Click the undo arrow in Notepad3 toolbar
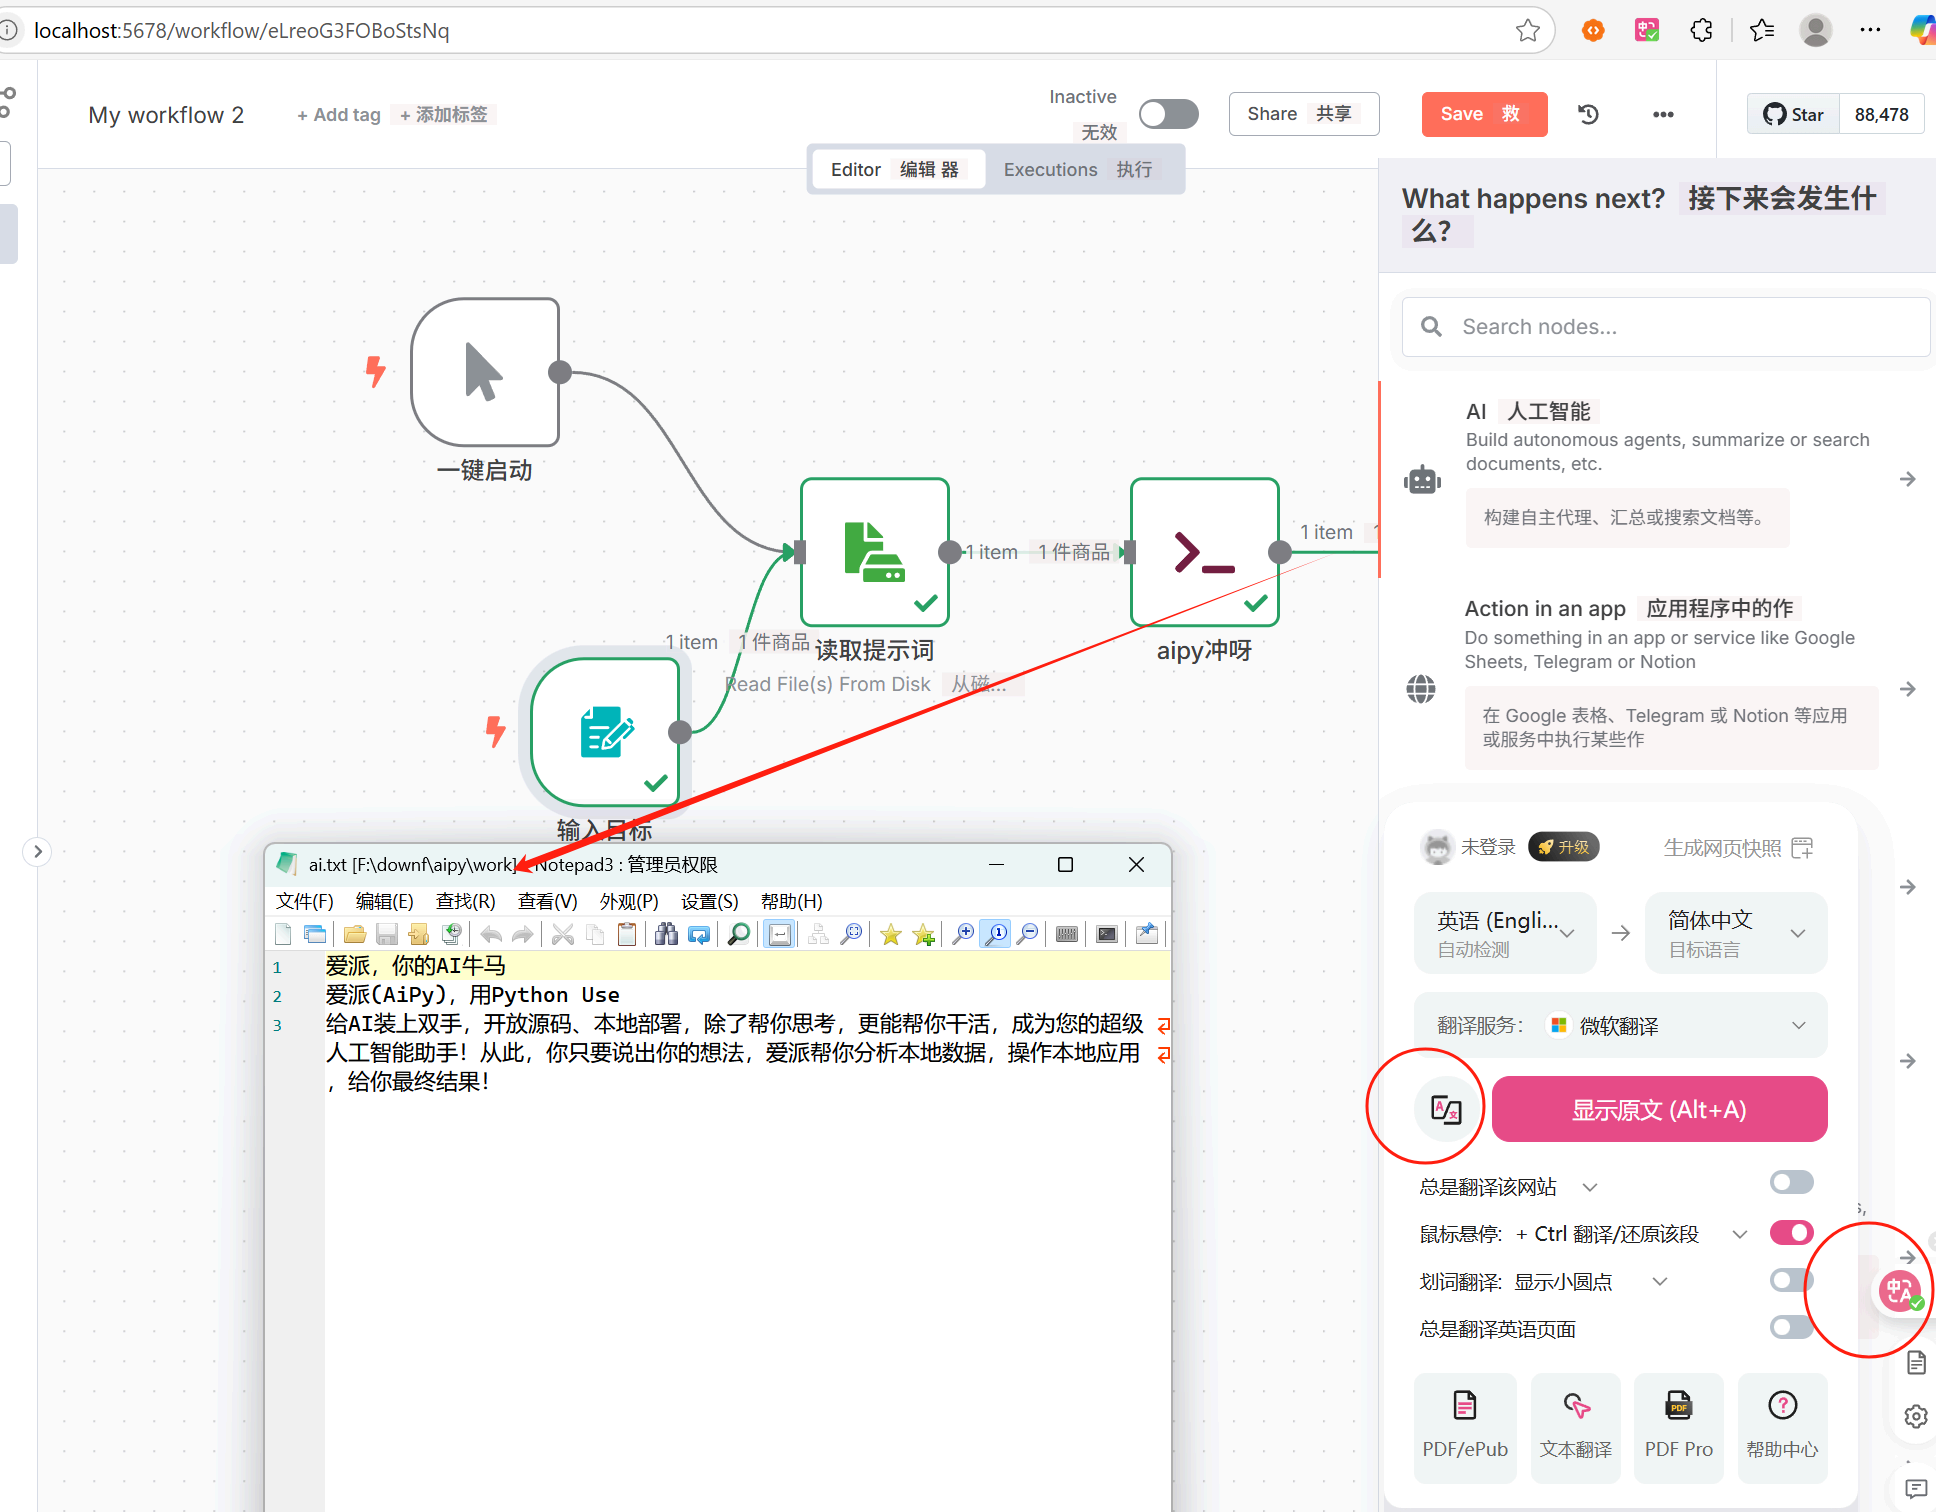This screenshot has height=1512, width=1936. coord(491,934)
